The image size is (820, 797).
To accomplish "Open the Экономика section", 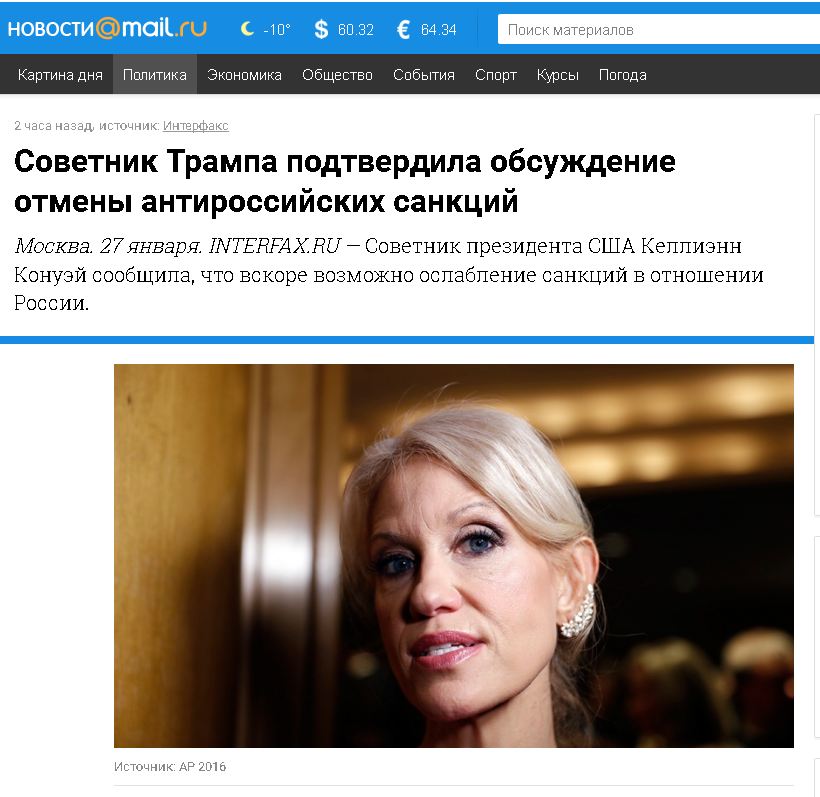I will pos(244,75).
